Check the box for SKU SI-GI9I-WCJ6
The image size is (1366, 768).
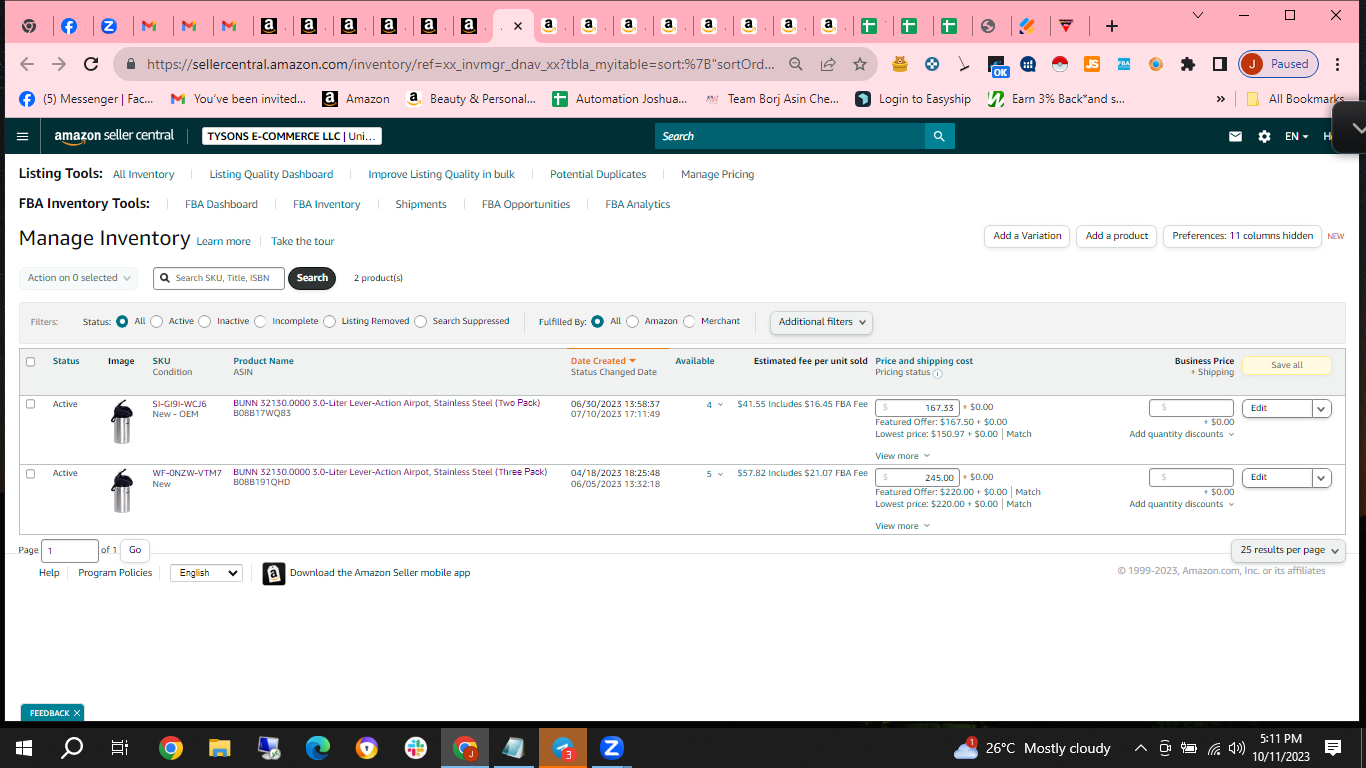30,404
